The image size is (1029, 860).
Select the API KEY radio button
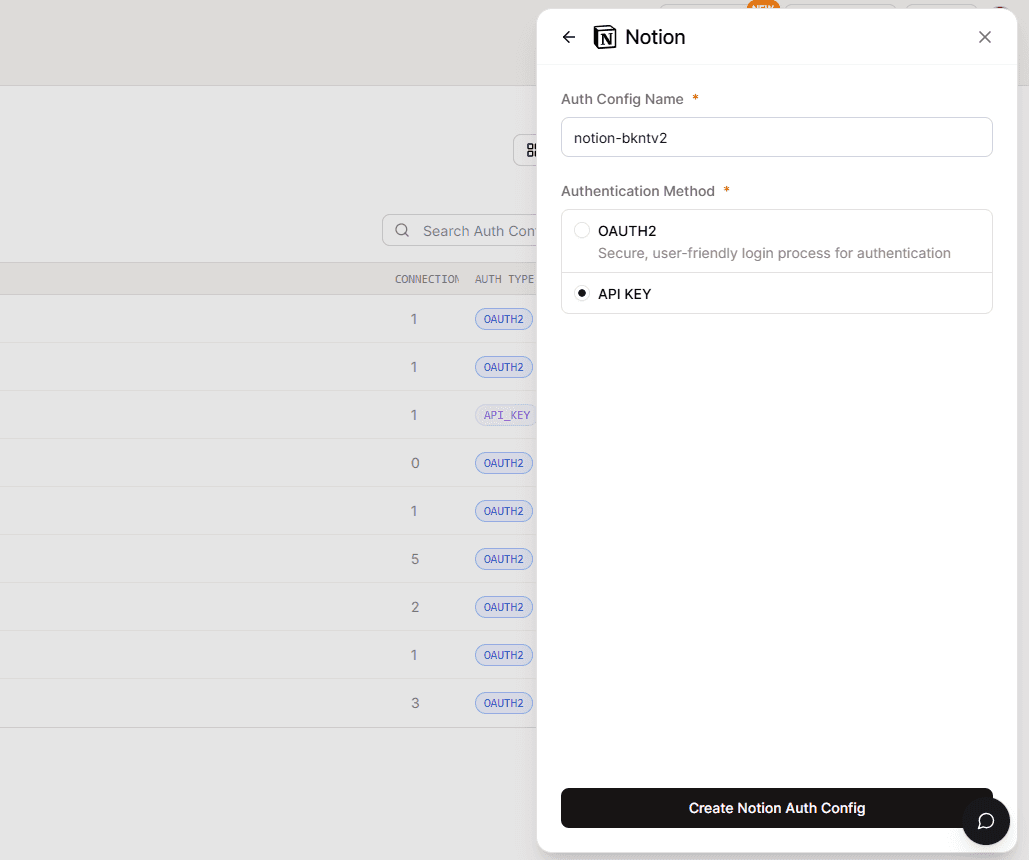point(581,293)
